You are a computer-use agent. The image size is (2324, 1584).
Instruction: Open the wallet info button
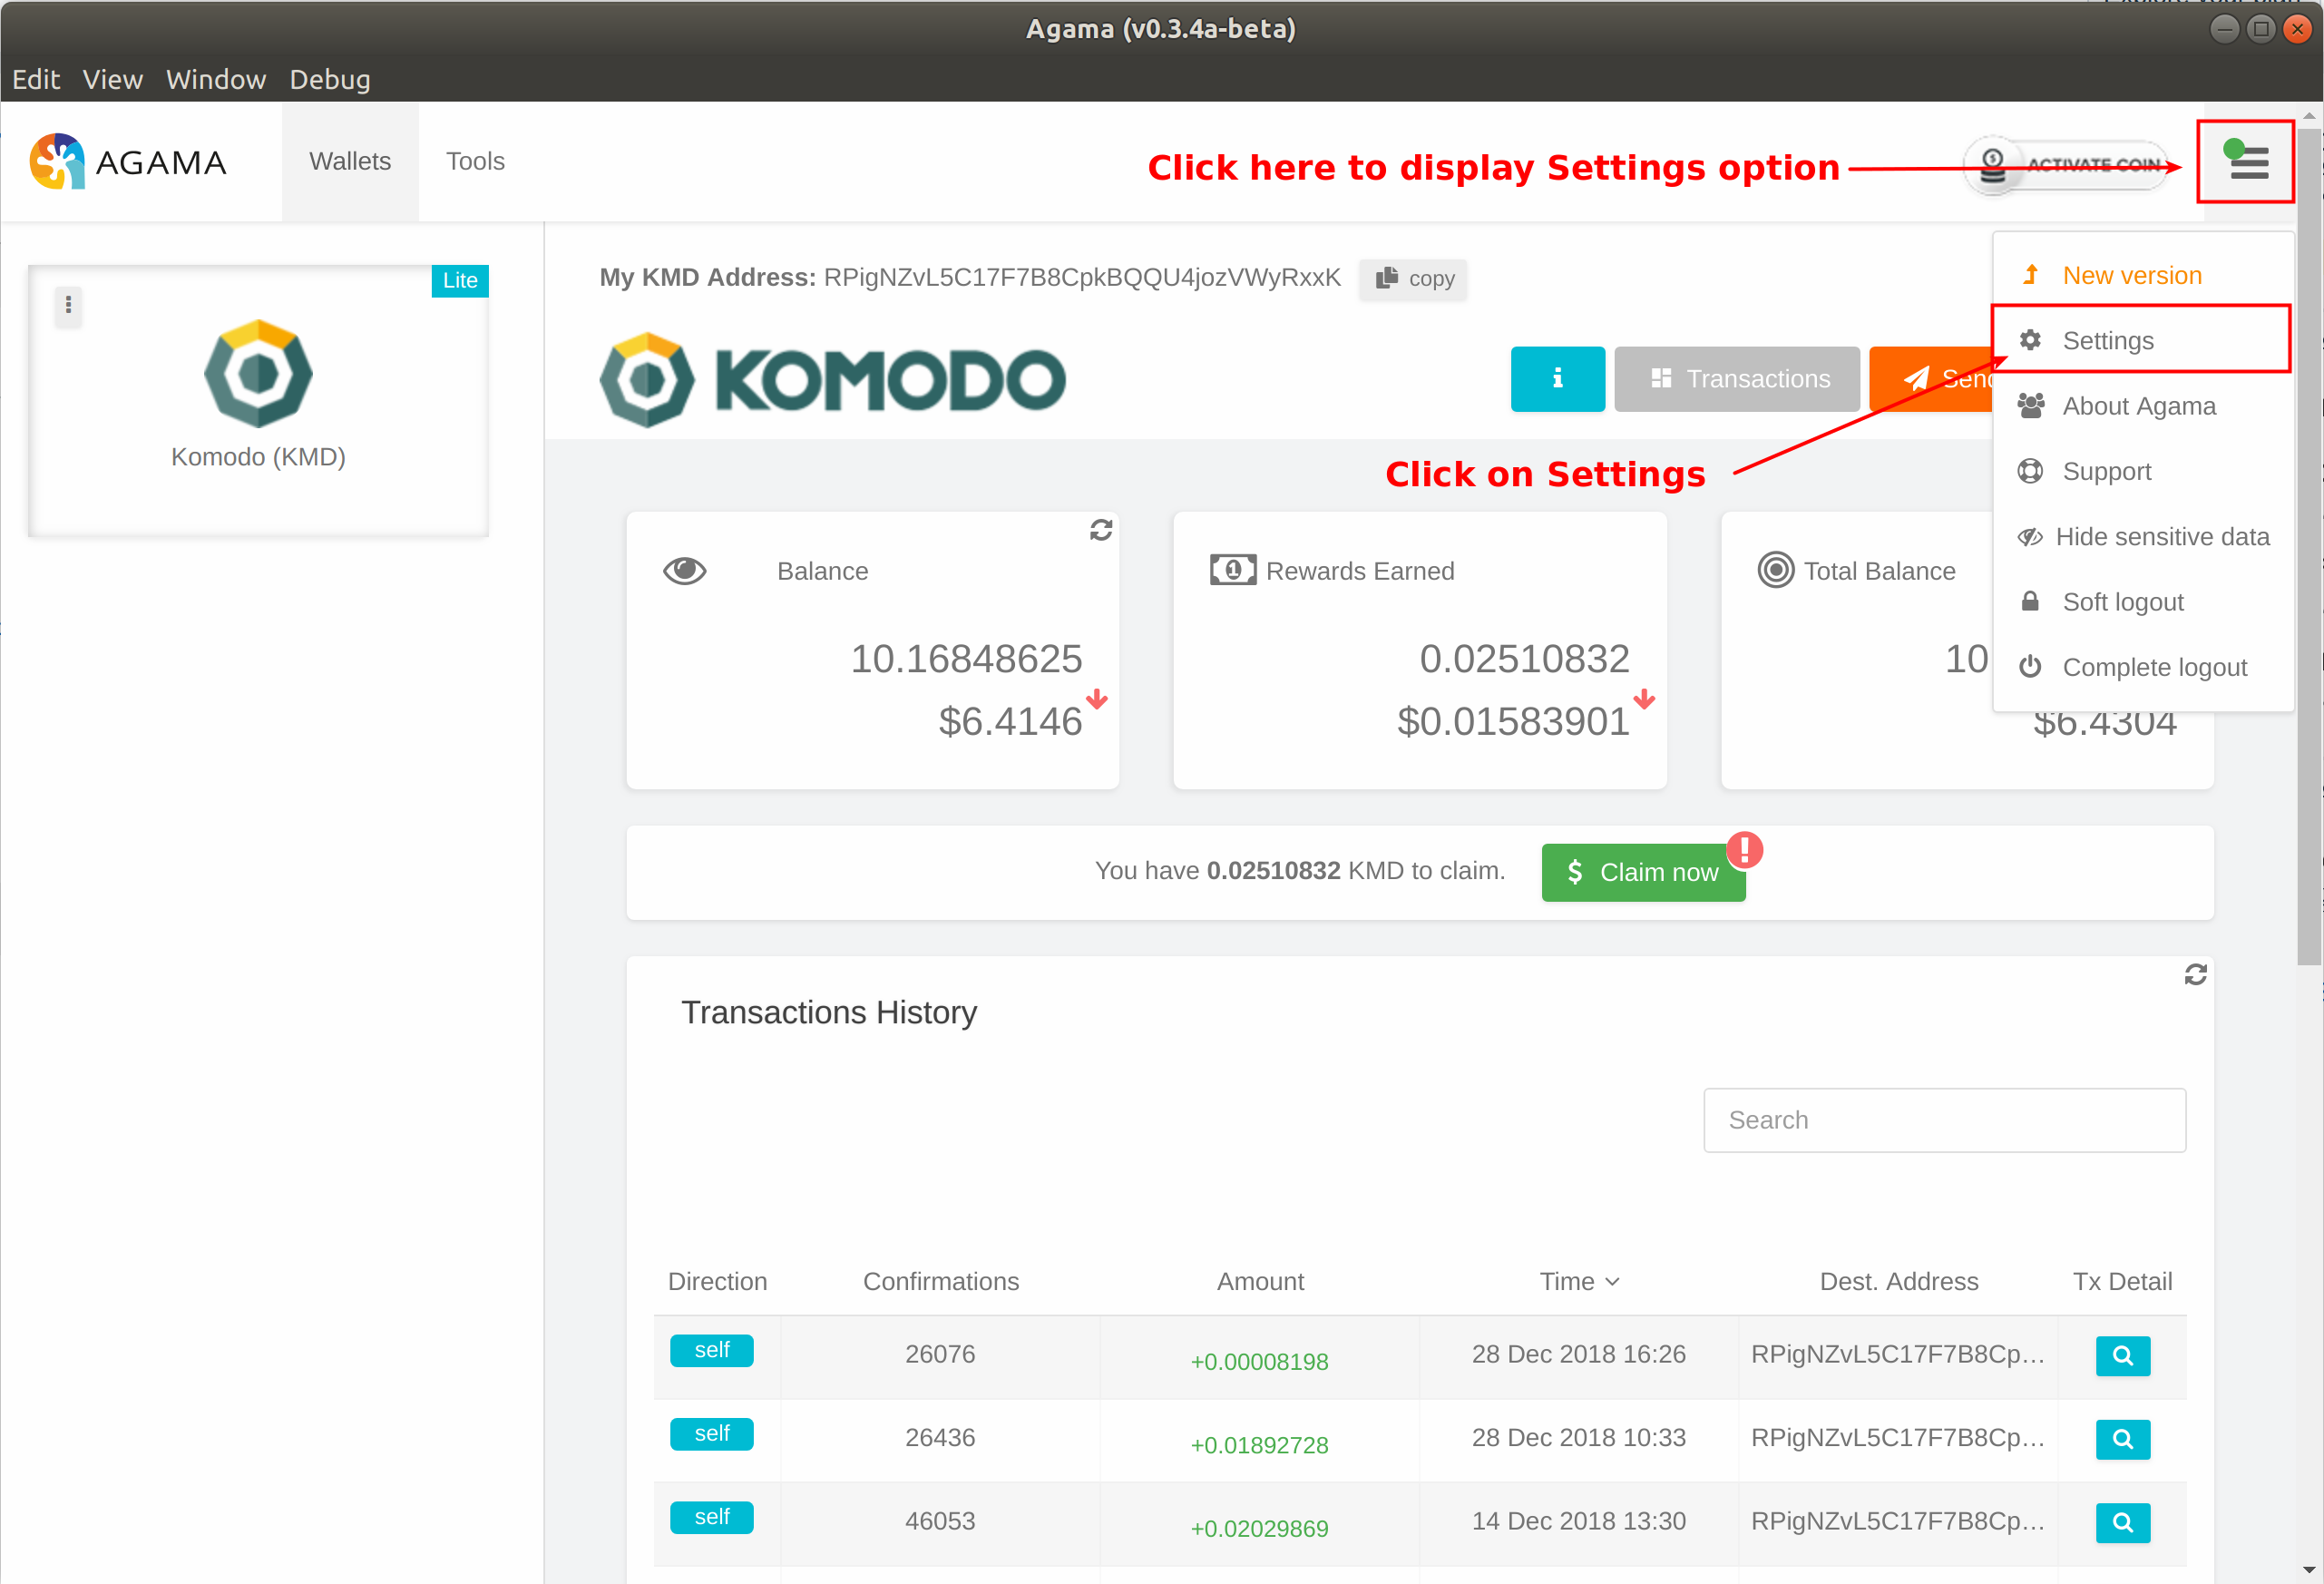click(x=1557, y=379)
